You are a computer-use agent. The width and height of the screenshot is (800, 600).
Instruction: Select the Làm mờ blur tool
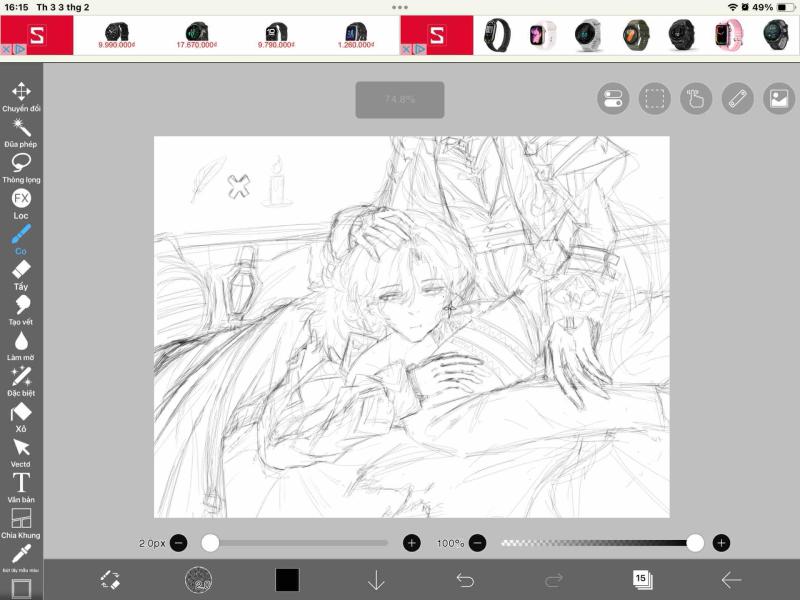(21, 346)
